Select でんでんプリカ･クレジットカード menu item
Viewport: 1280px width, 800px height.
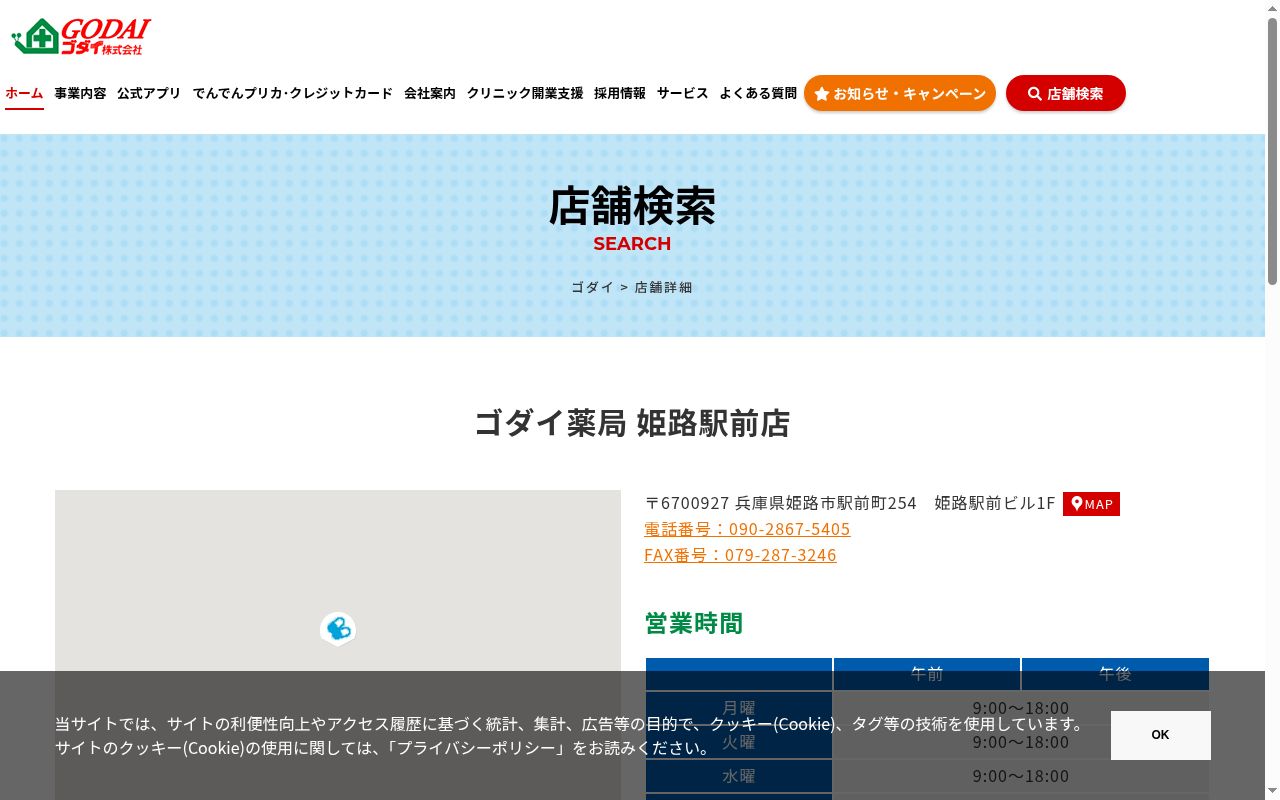293,93
